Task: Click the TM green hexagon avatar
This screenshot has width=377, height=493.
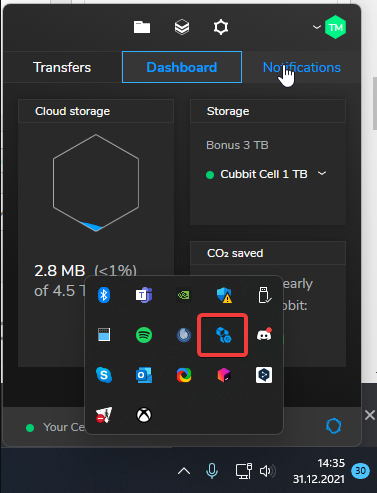Action: pos(335,27)
